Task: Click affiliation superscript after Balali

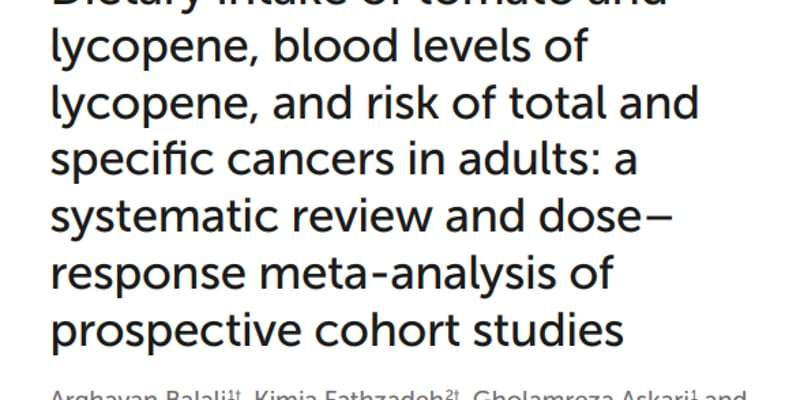Action: (234, 394)
